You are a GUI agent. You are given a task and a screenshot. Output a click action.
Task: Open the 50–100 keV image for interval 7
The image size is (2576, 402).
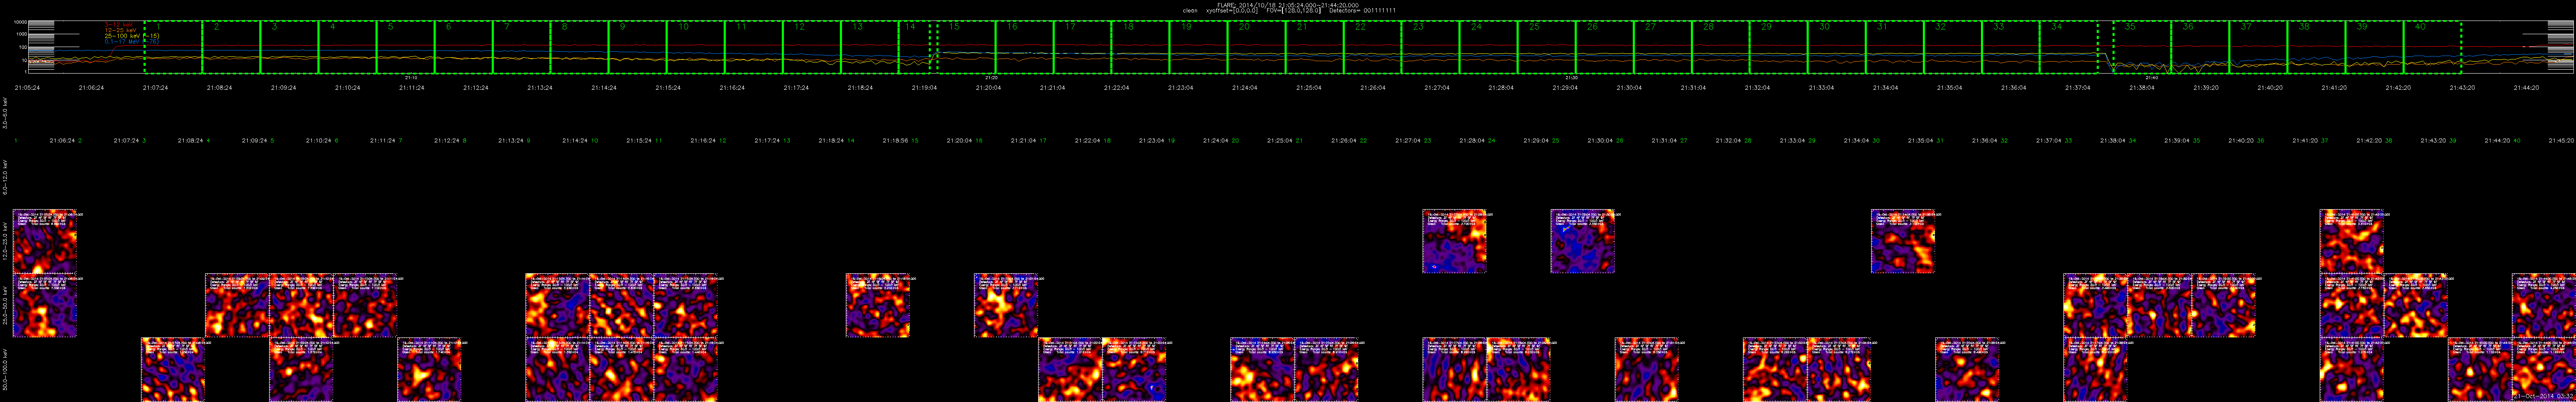429,369
